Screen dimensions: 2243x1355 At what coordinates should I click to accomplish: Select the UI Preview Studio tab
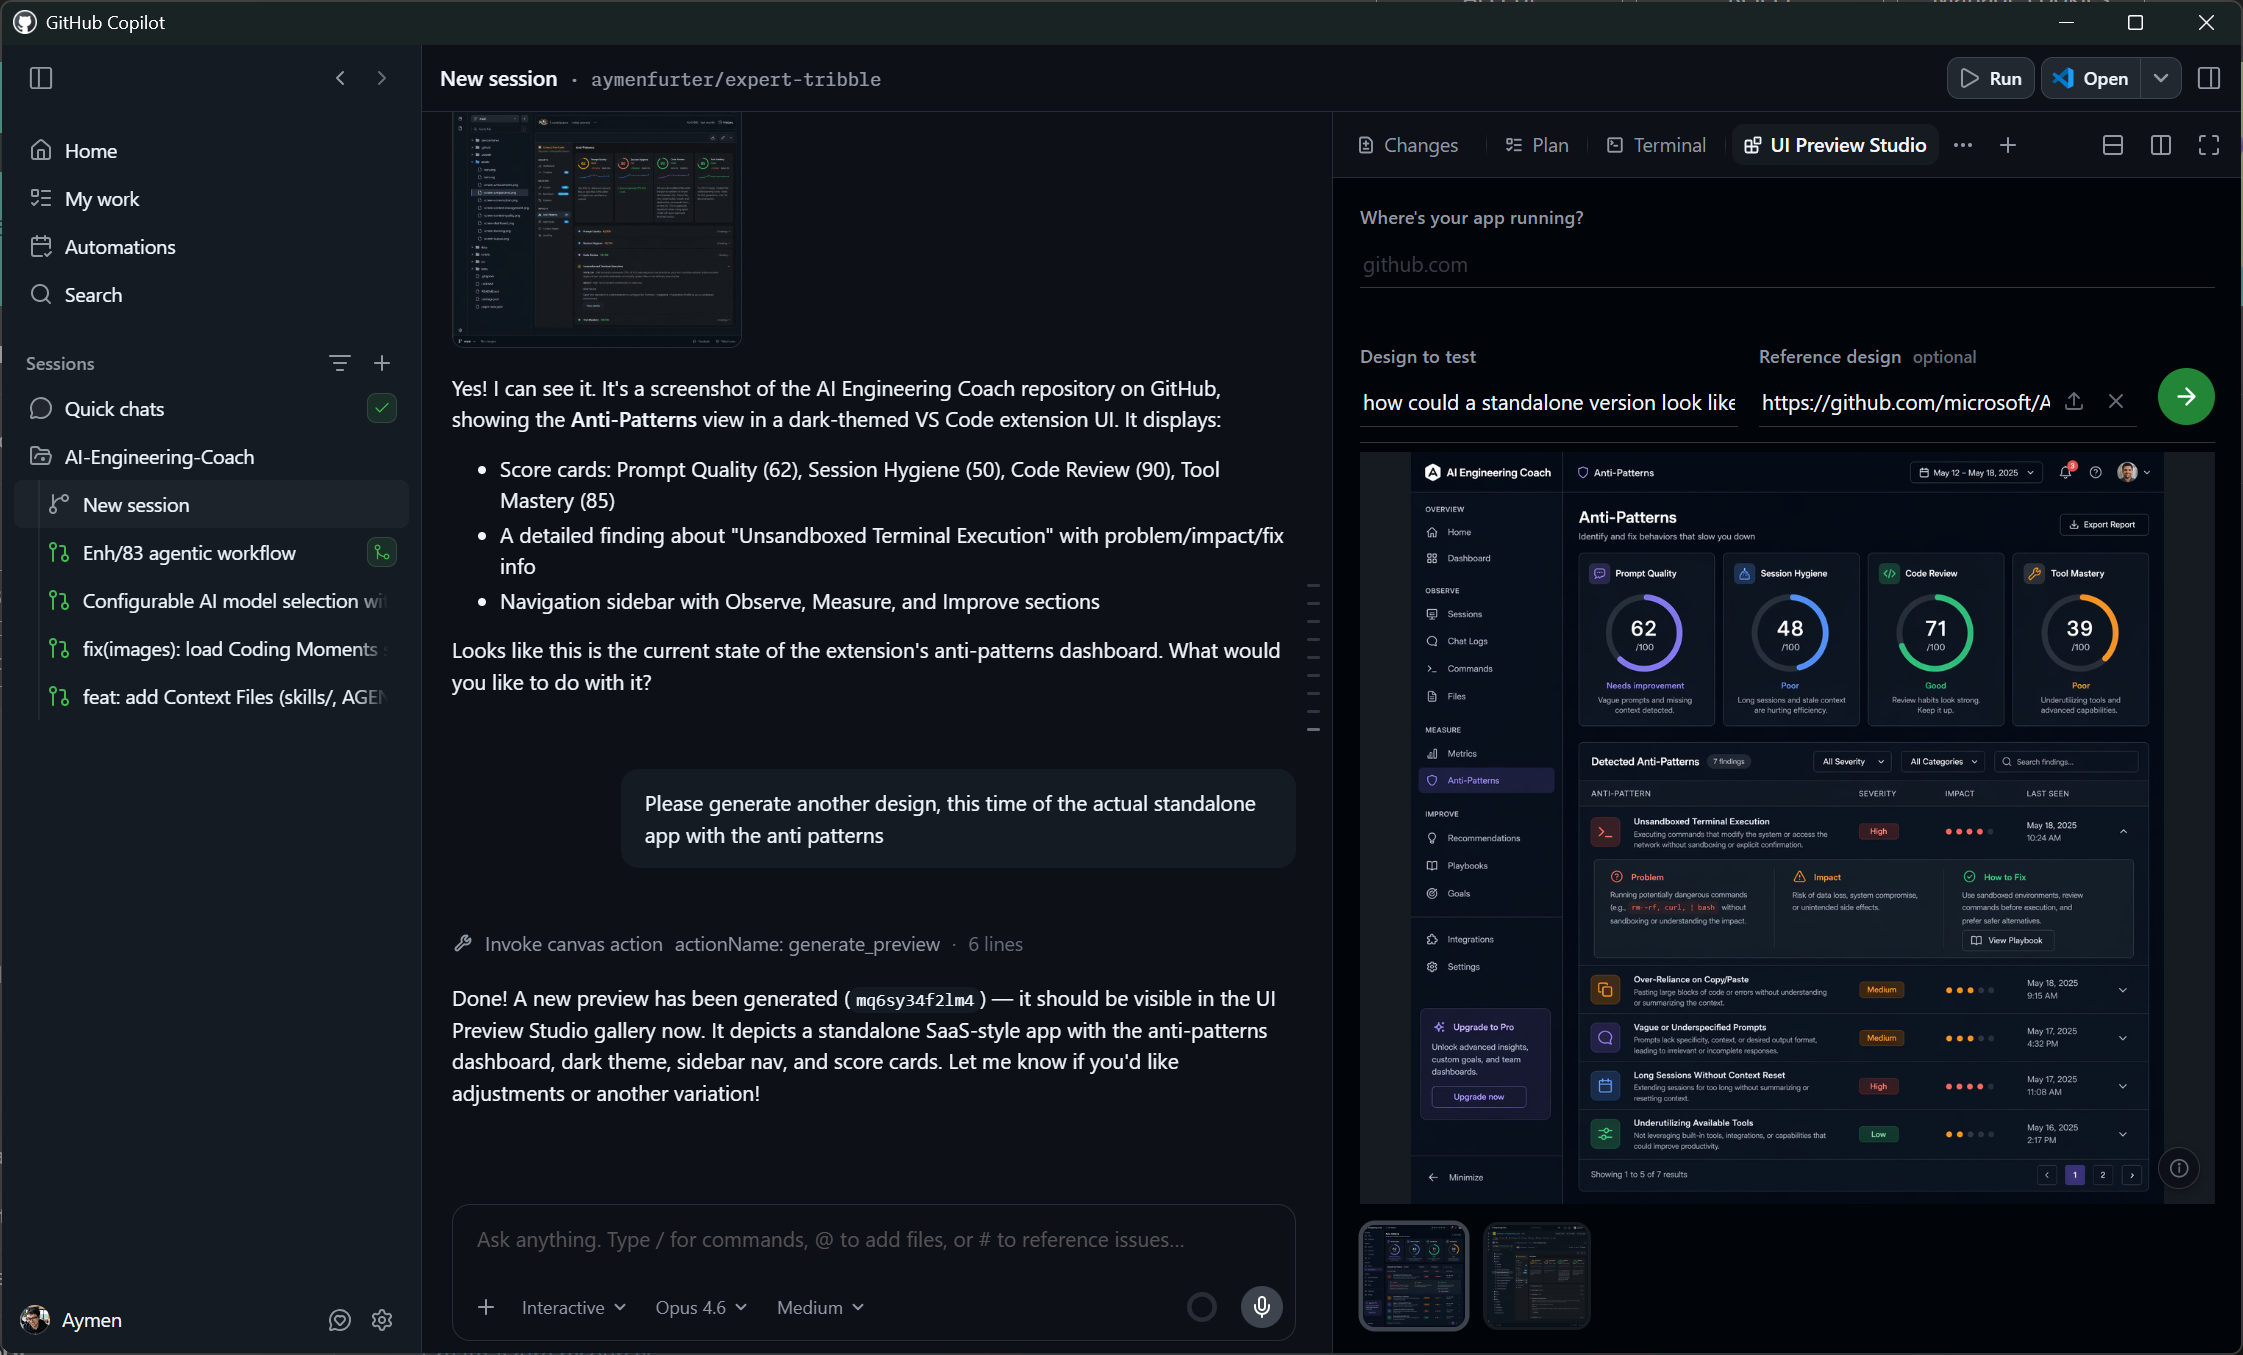(x=1835, y=145)
